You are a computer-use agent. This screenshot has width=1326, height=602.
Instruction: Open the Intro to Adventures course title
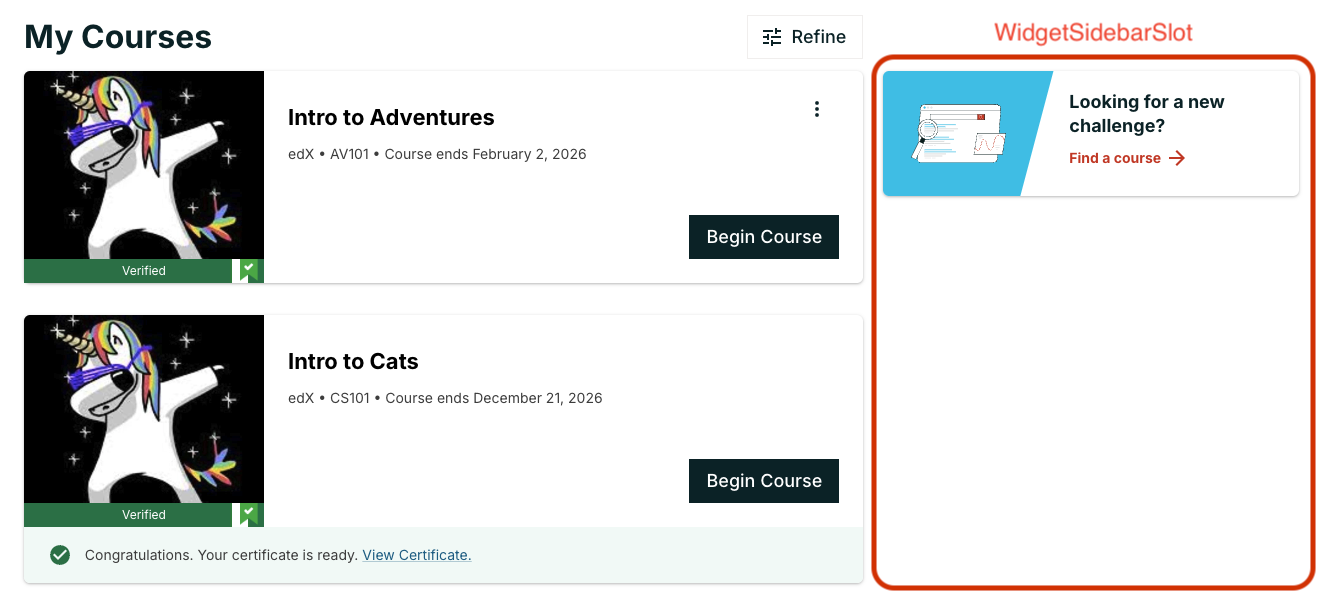point(391,117)
